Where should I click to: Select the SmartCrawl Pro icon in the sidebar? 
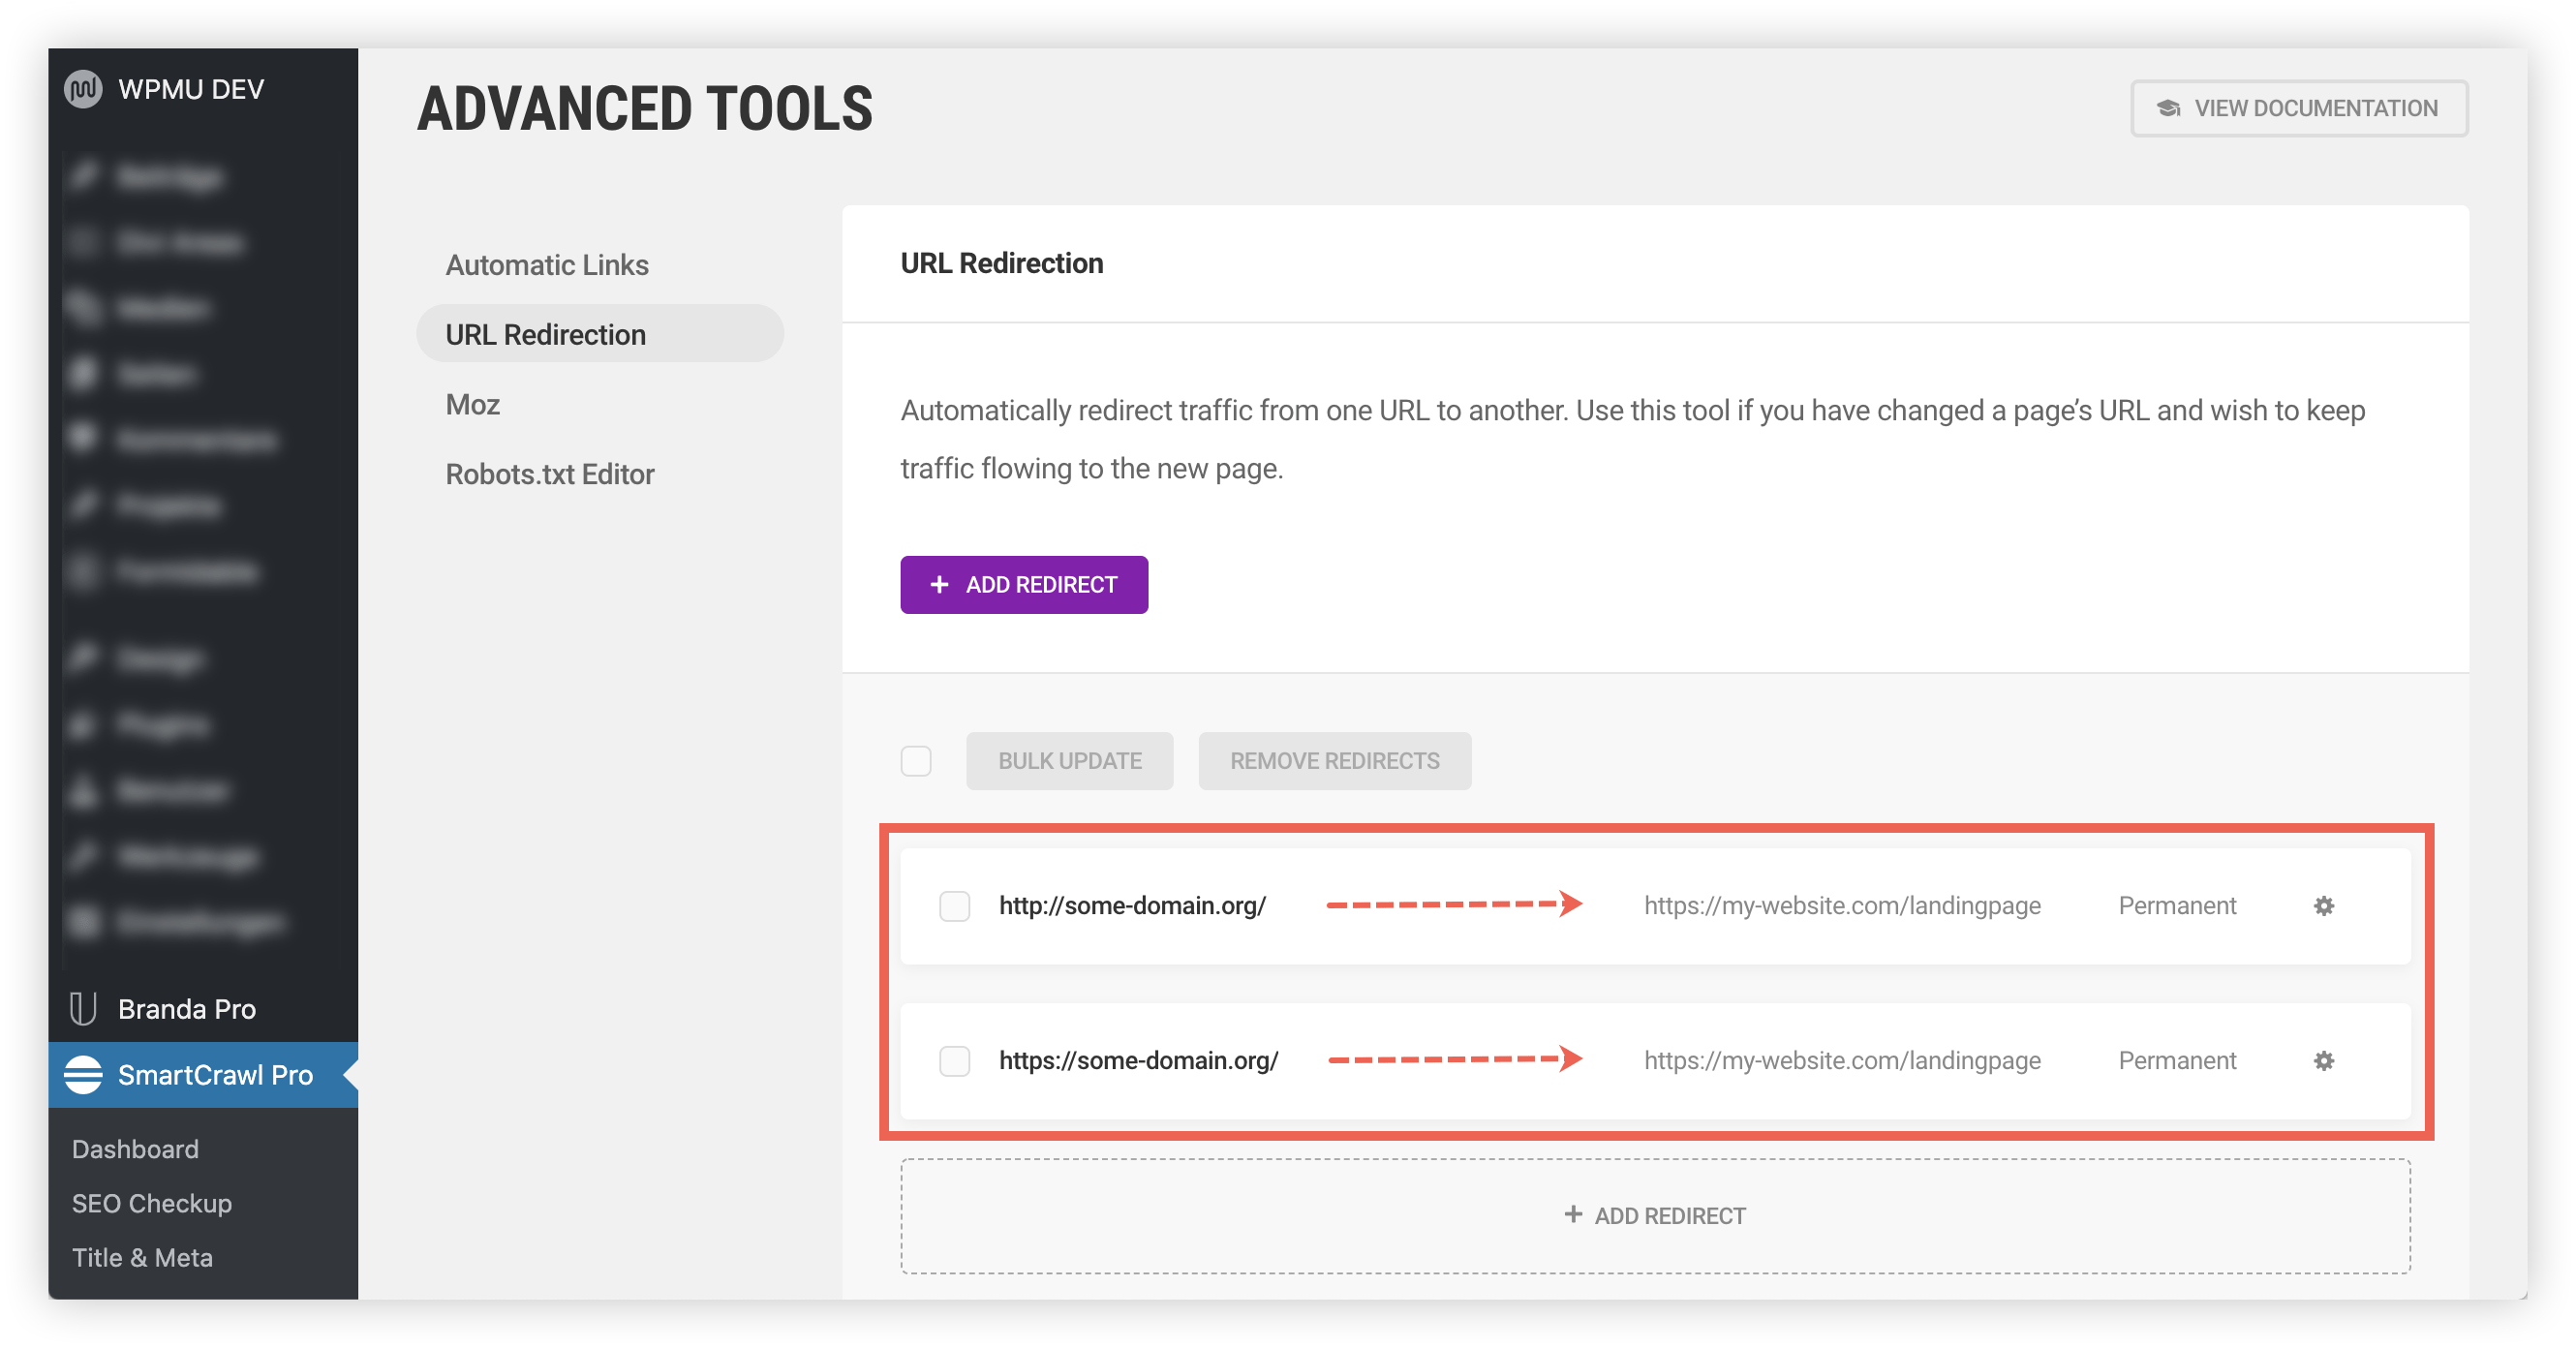[x=84, y=1074]
